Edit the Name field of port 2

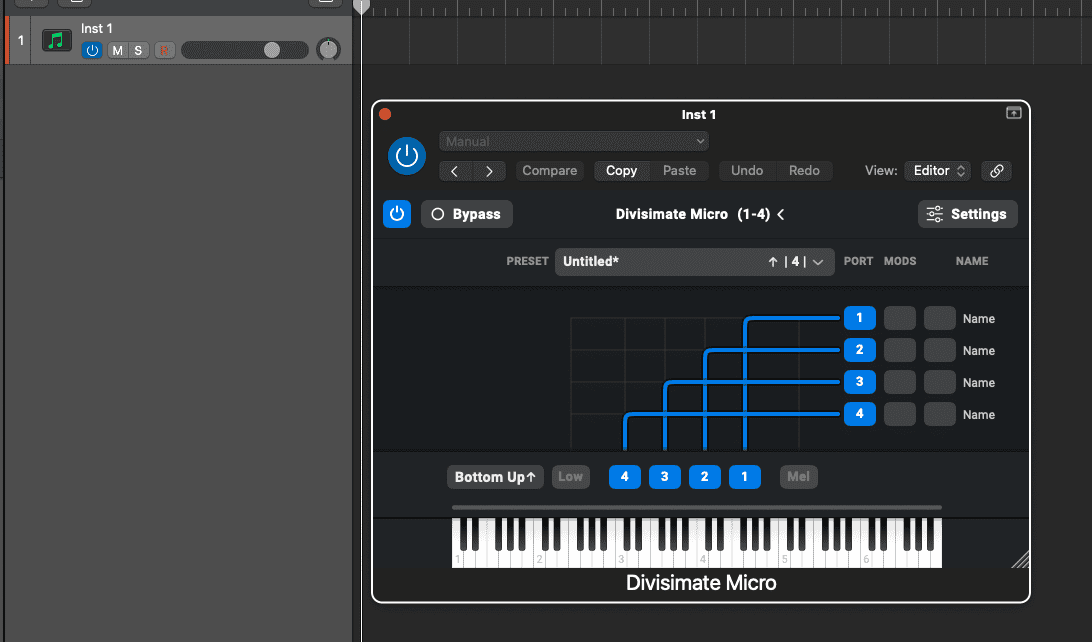978,351
